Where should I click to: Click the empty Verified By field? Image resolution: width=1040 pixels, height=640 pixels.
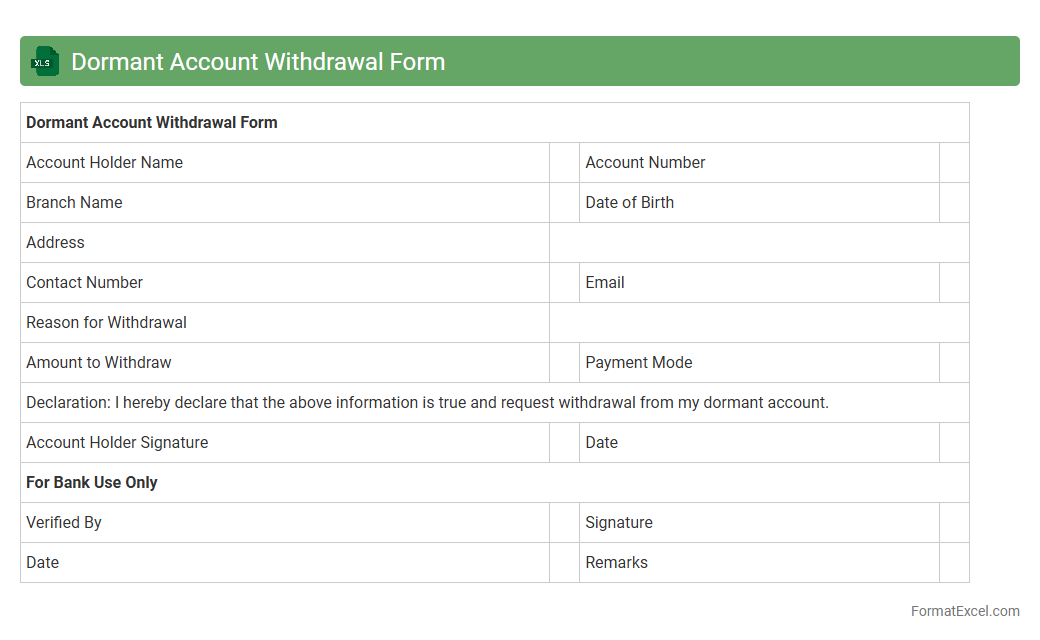(564, 523)
